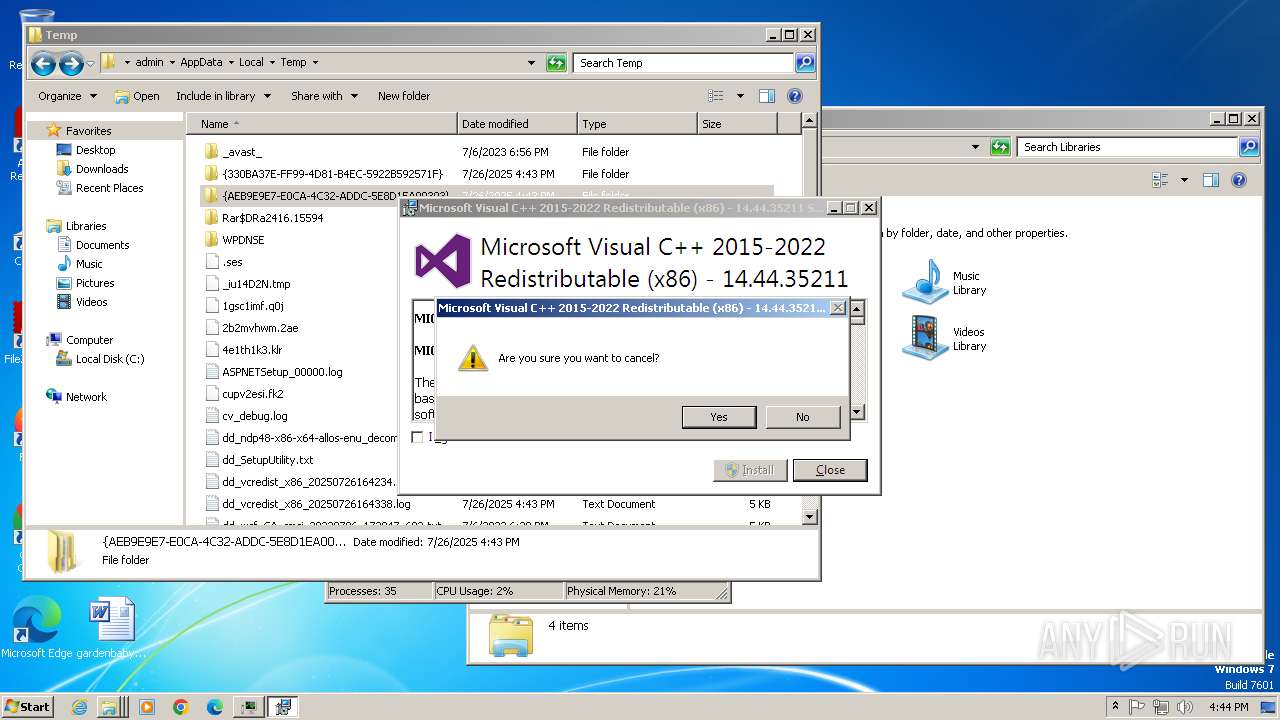Select the {330BA37E-FF99...} folder

tap(331, 174)
